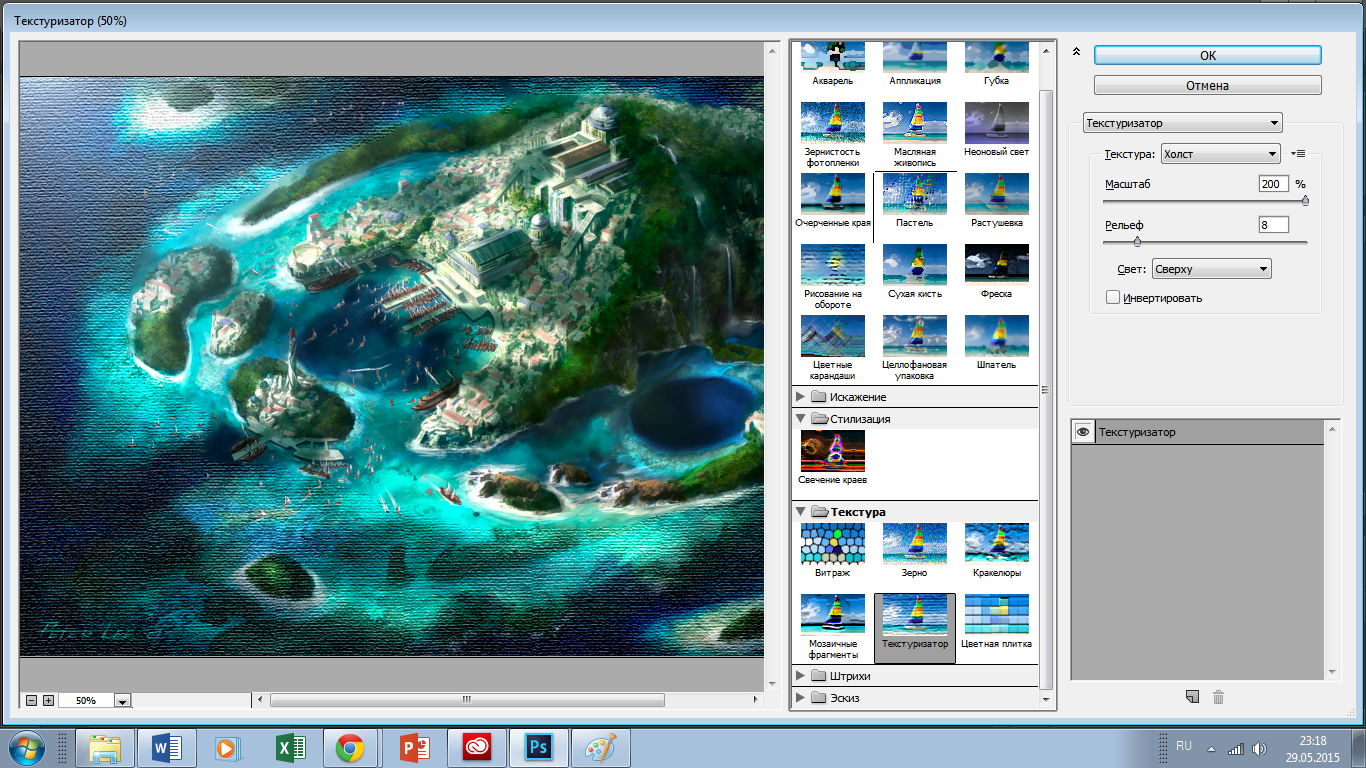Switch to Photoshop taskbar icon
Viewport: 1366px width, 768px height.
pyautogui.click(x=539, y=748)
